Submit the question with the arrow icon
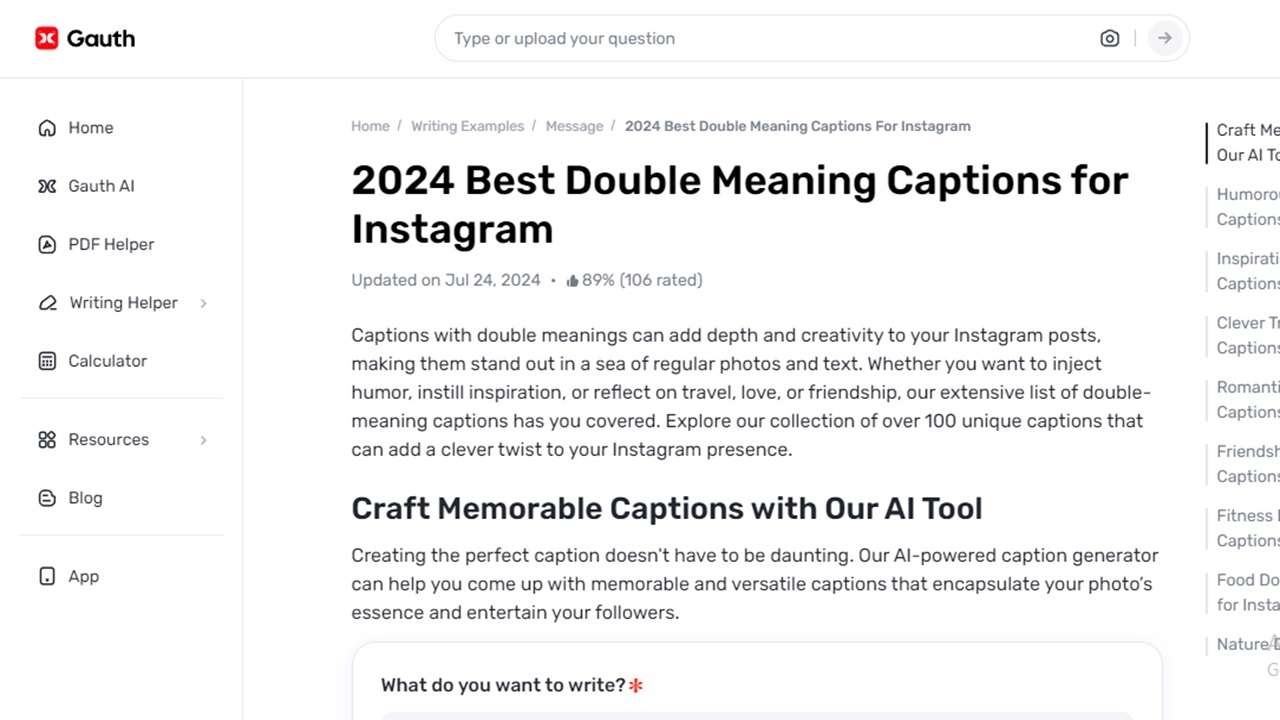 tap(1164, 38)
